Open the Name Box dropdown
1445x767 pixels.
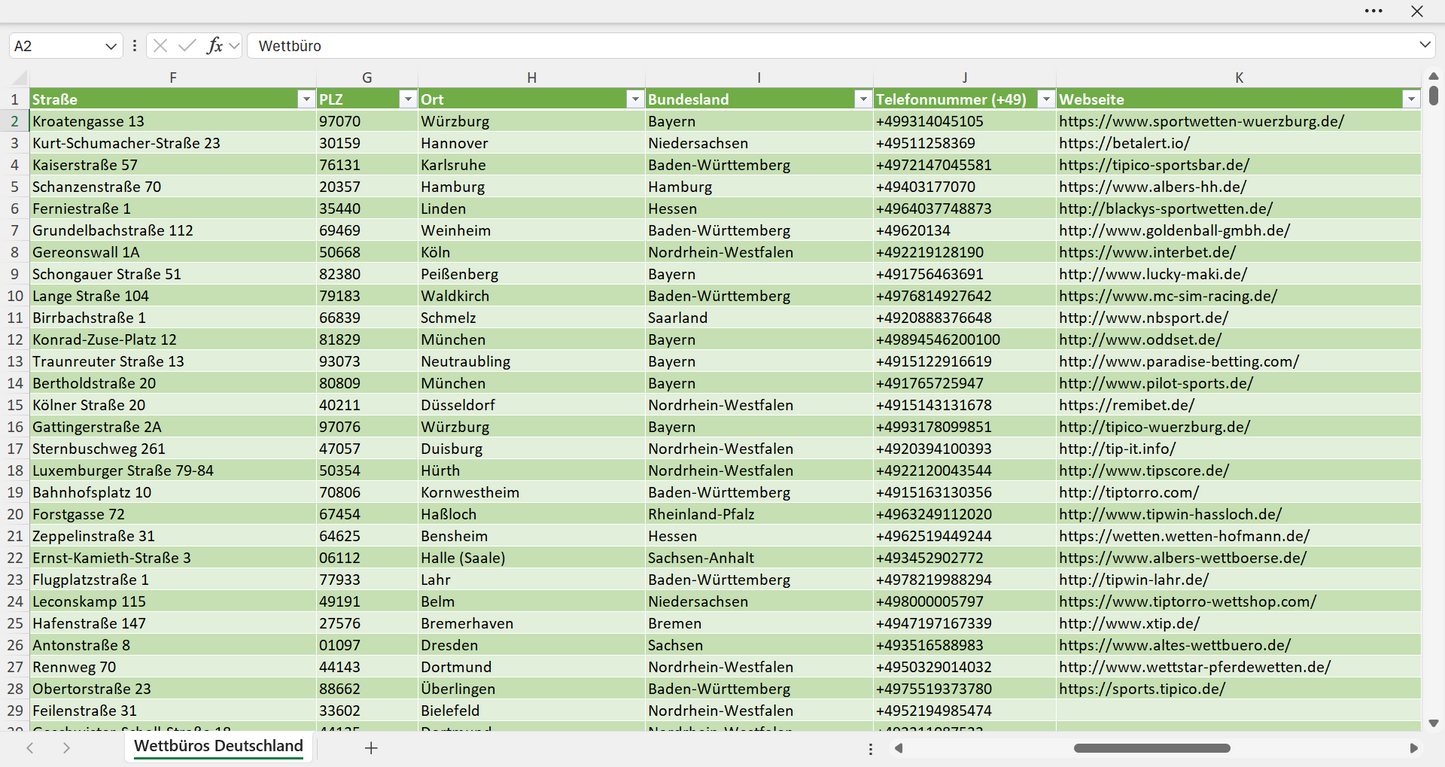tap(111, 46)
